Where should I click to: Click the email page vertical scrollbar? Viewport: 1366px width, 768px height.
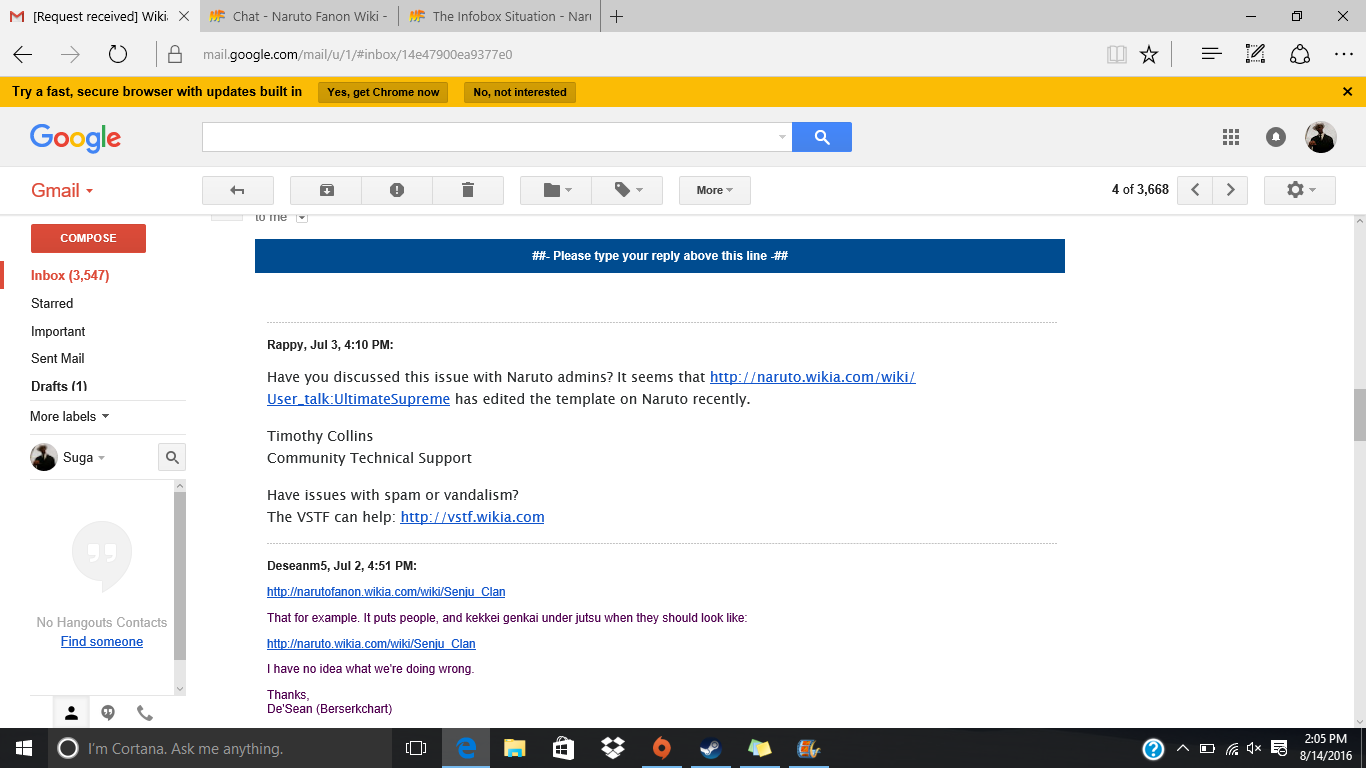click(x=1359, y=415)
